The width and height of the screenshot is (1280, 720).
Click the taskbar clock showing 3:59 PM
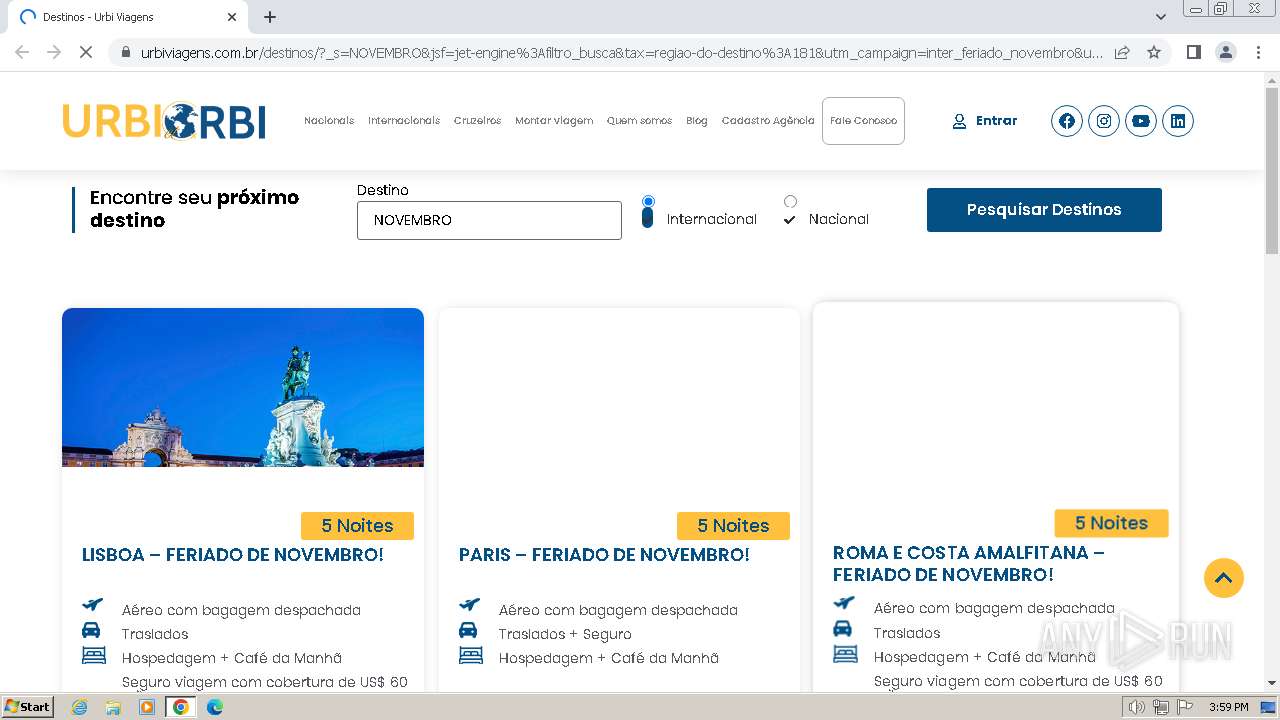click(x=1228, y=707)
